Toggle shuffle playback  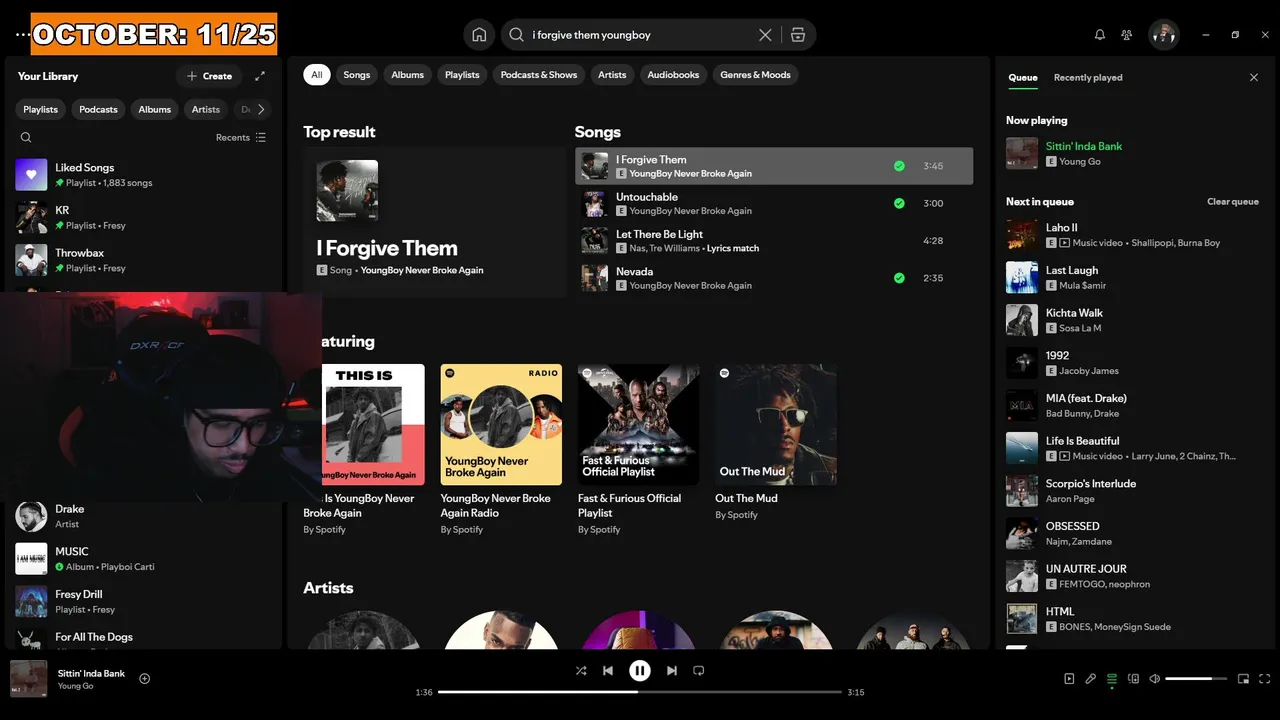[581, 671]
